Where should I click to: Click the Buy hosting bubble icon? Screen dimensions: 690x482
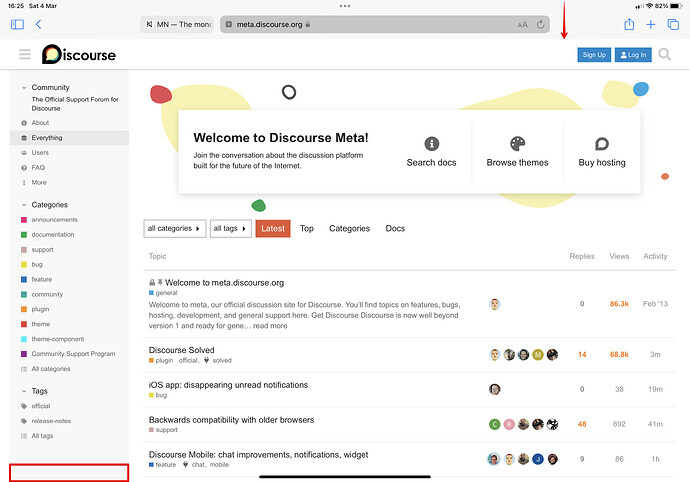pyautogui.click(x=602, y=143)
